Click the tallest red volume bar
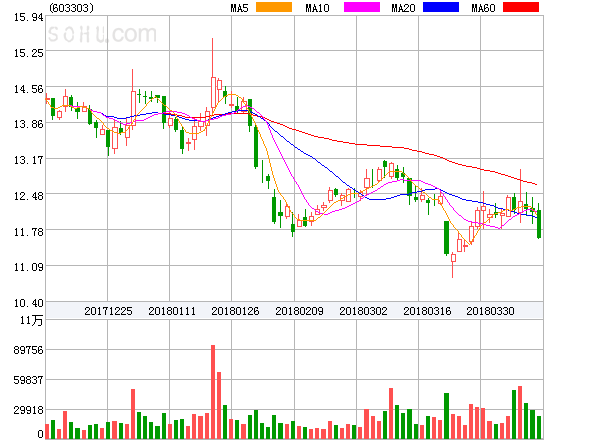The image size is (600, 440). tap(213, 392)
